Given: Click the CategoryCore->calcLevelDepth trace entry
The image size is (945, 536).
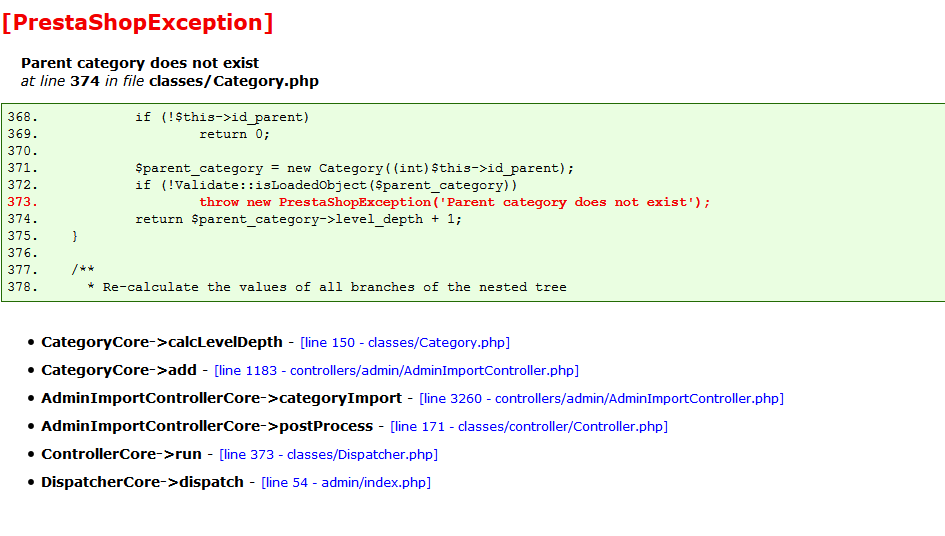Looking at the screenshot, I should pos(162,342).
